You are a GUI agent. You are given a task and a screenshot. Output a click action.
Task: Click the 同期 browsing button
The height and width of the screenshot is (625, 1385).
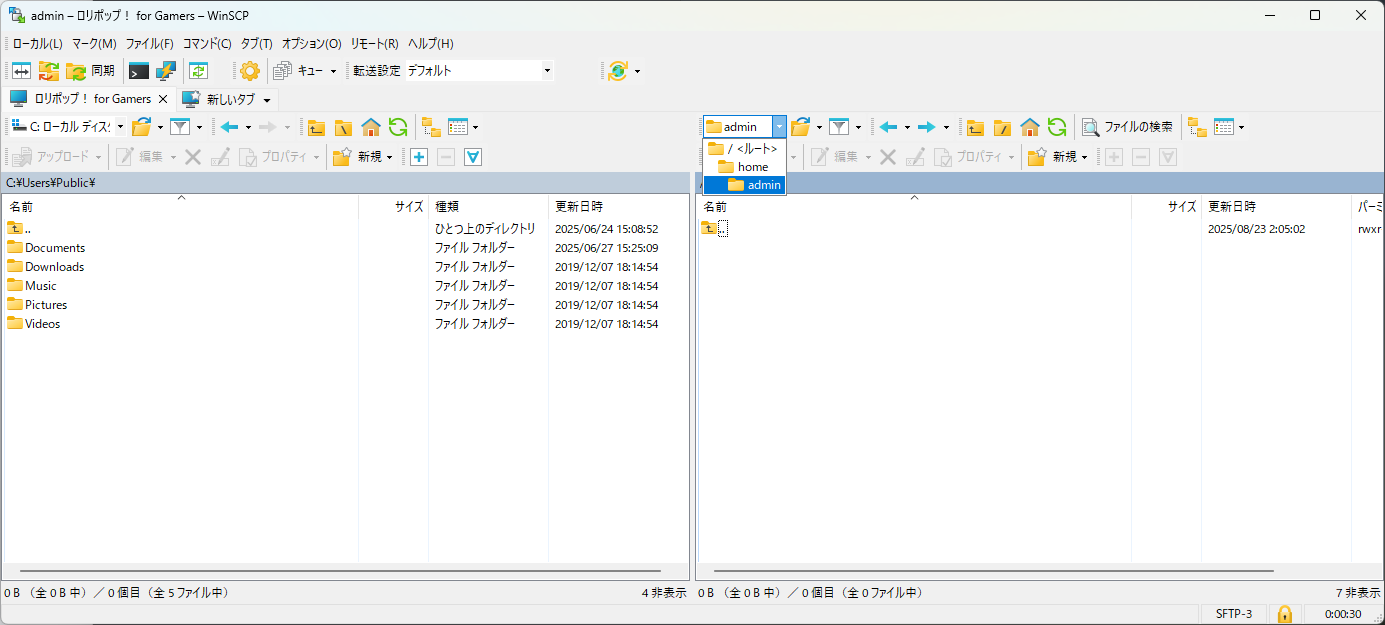pyautogui.click(x=90, y=71)
